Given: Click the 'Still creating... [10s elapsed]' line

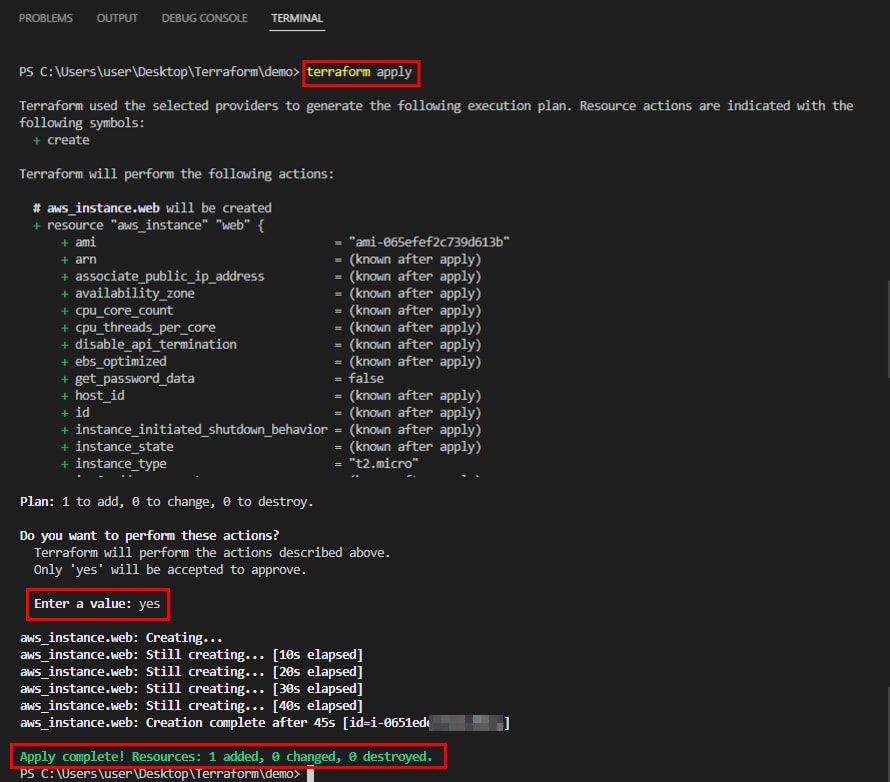Looking at the screenshot, I should point(191,654).
